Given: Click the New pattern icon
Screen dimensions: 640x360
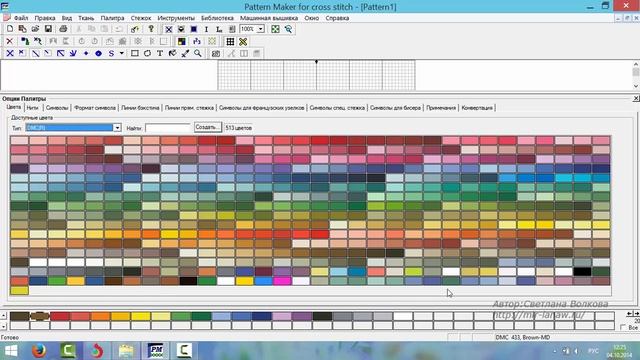Looking at the screenshot, I should point(10,29).
